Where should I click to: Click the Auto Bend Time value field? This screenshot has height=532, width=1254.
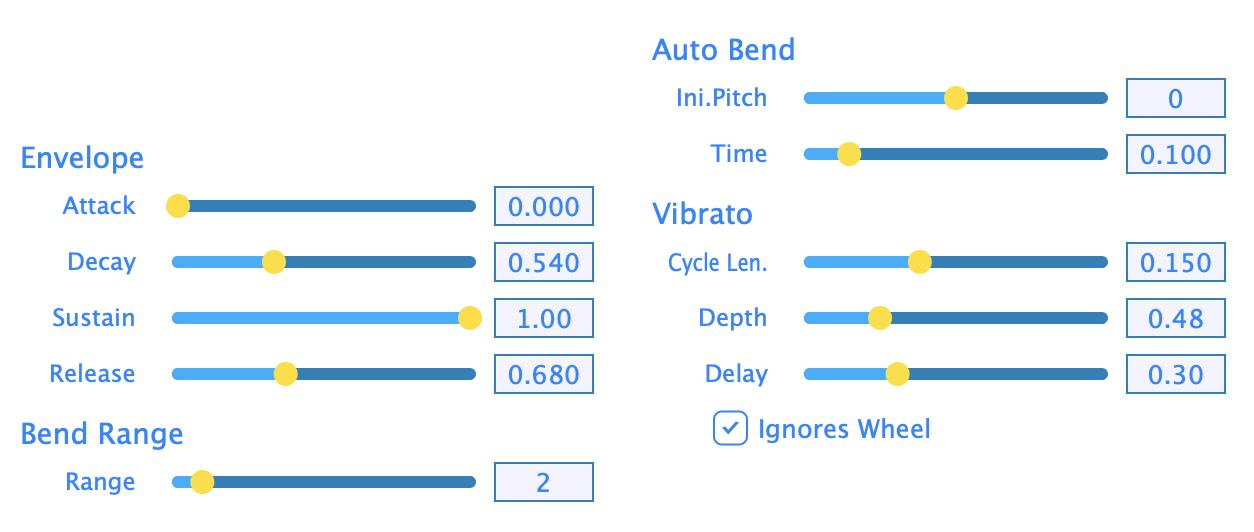1176,155
